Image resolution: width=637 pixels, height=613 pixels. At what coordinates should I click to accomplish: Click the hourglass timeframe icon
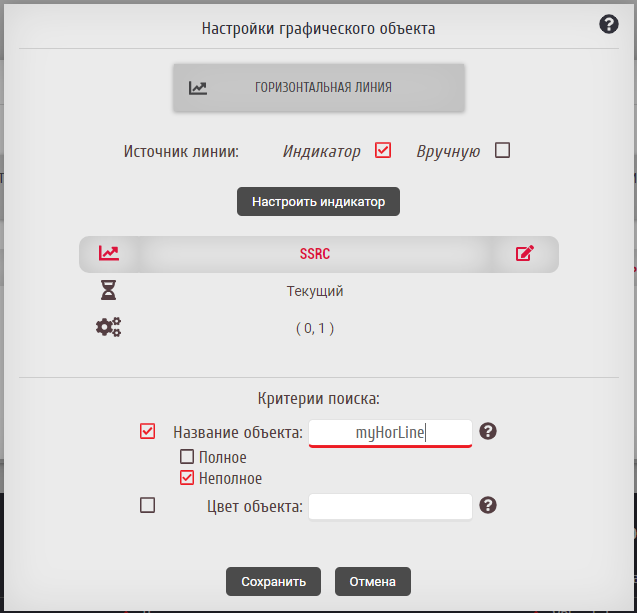(x=109, y=291)
